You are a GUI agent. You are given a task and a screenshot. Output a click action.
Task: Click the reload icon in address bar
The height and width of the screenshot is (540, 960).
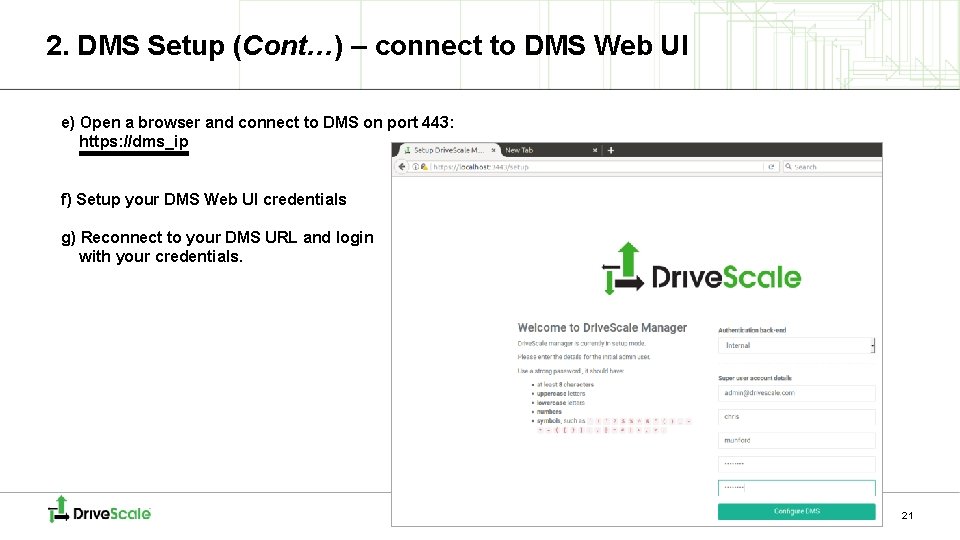(x=771, y=167)
